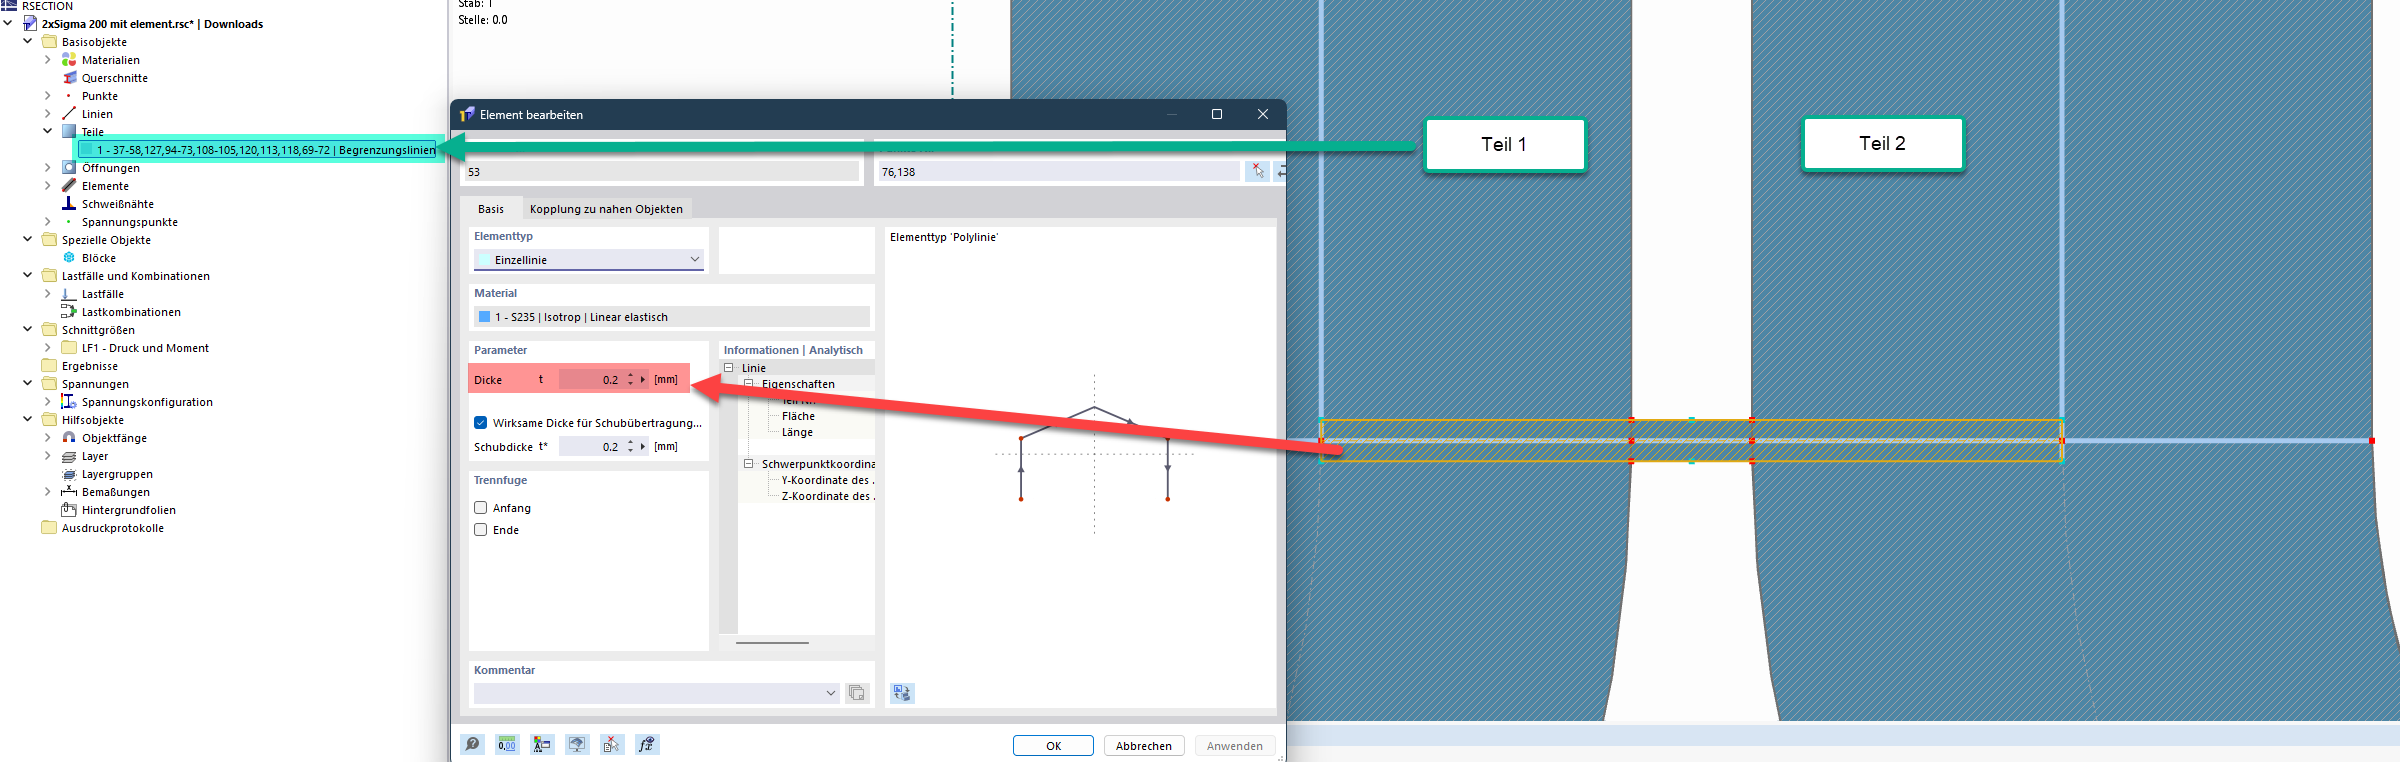The height and width of the screenshot is (762, 2400).
Task: Enable the Anfang Trennfuge checkbox
Action: 481,508
